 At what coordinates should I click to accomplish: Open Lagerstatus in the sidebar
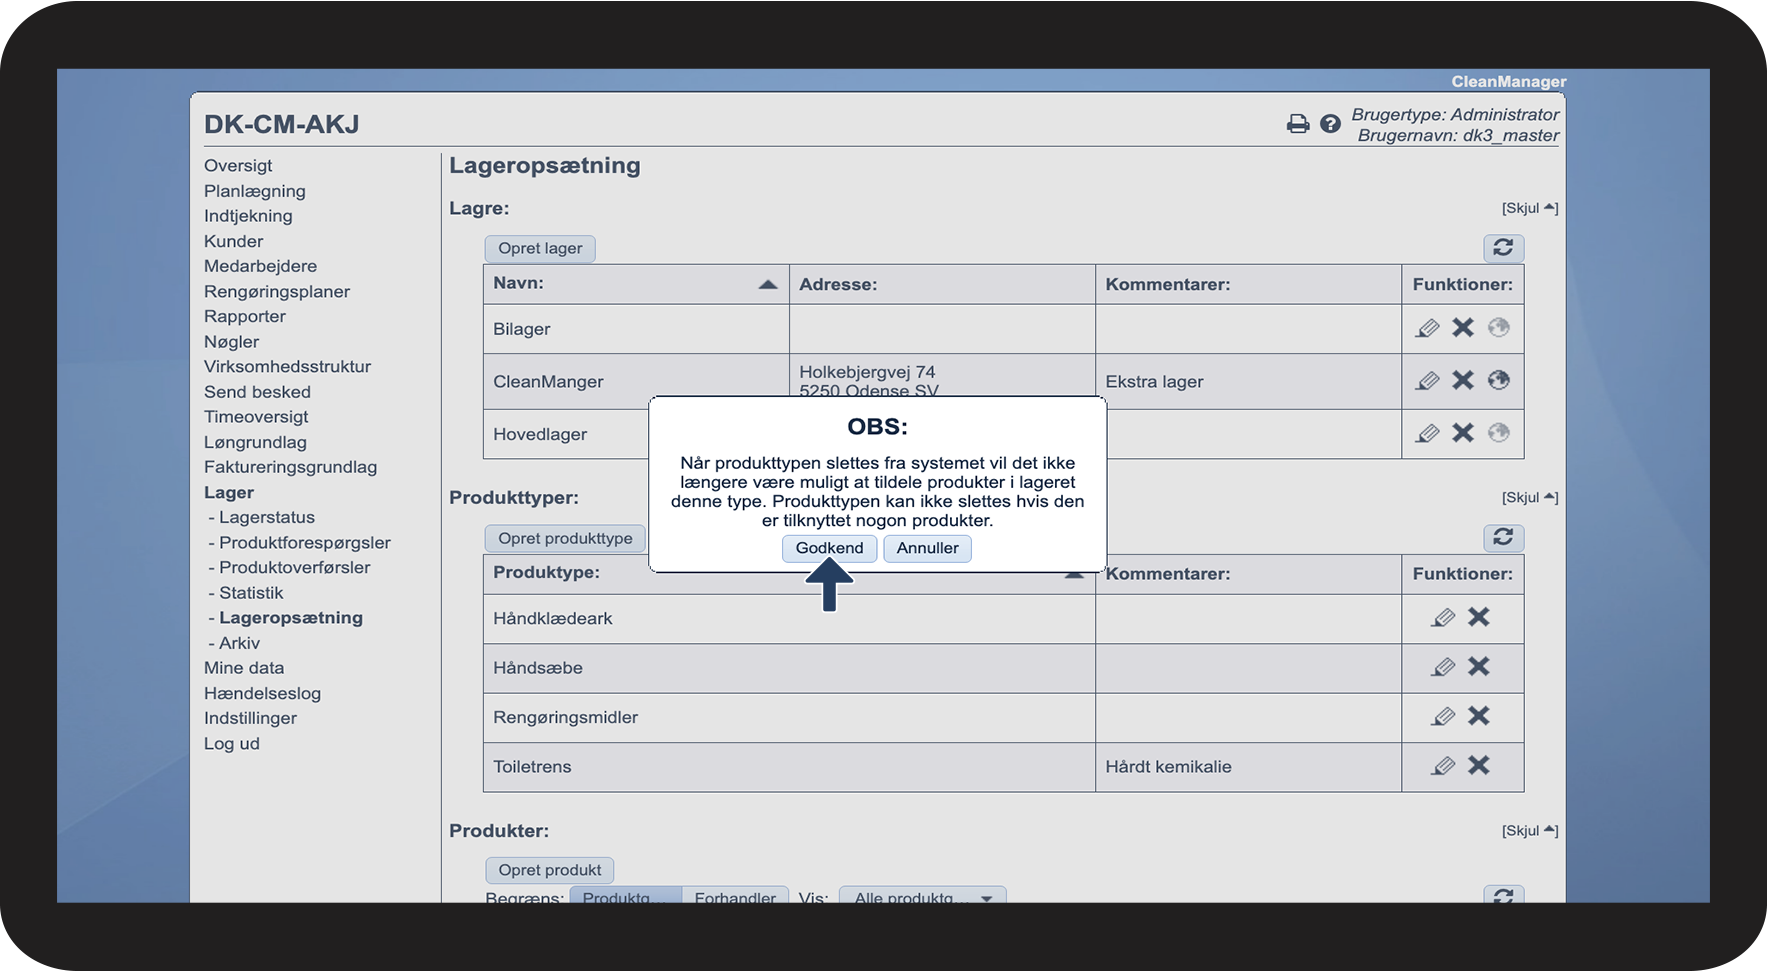(x=266, y=517)
